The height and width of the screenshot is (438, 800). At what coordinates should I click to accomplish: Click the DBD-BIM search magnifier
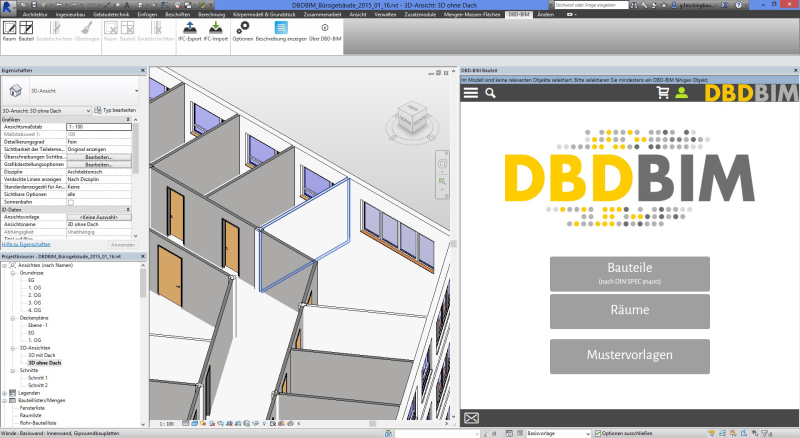pyautogui.click(x=490, y=93)
